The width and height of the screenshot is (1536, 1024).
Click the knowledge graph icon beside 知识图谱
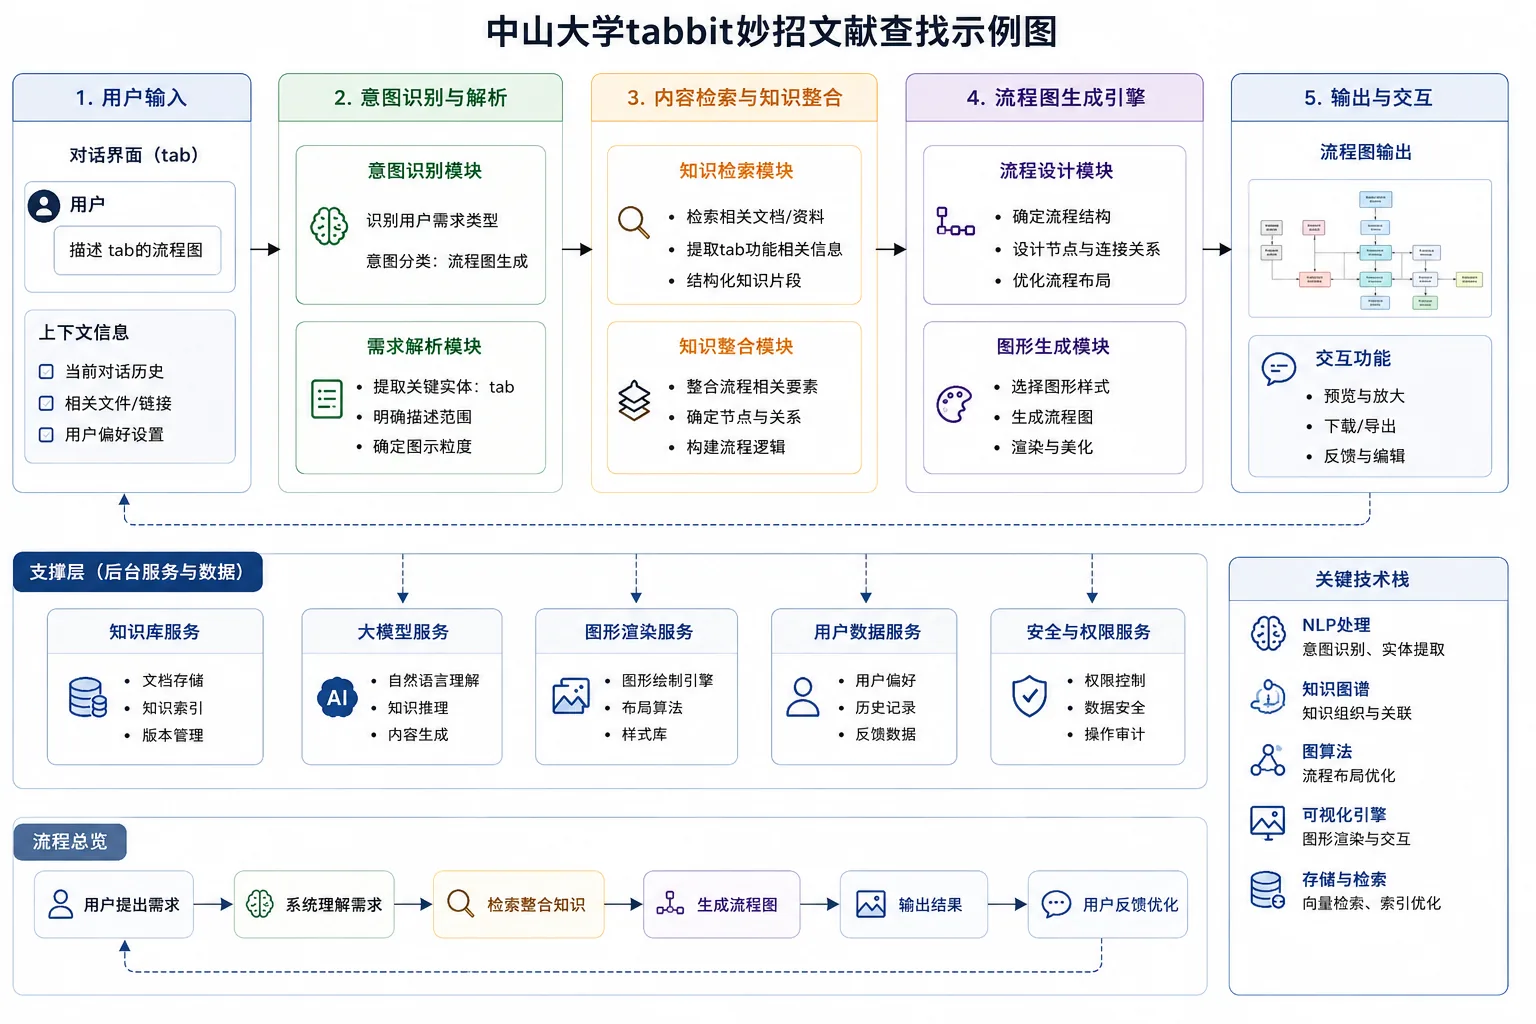point(1268,697)
